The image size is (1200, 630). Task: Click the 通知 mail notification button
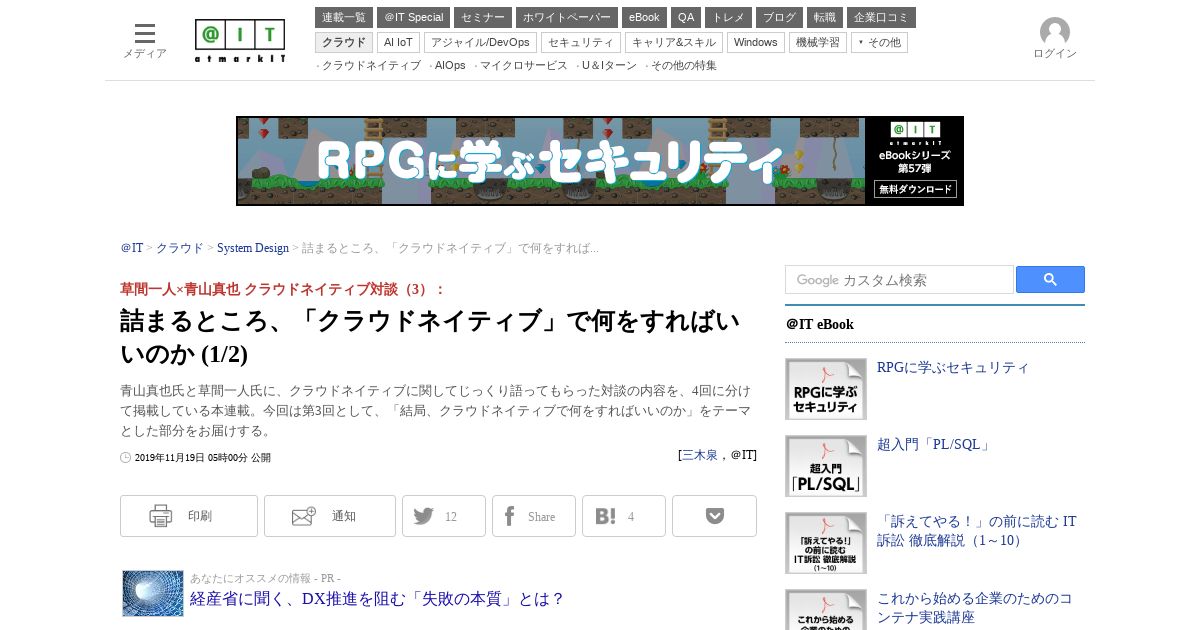[x=330, y=516]
